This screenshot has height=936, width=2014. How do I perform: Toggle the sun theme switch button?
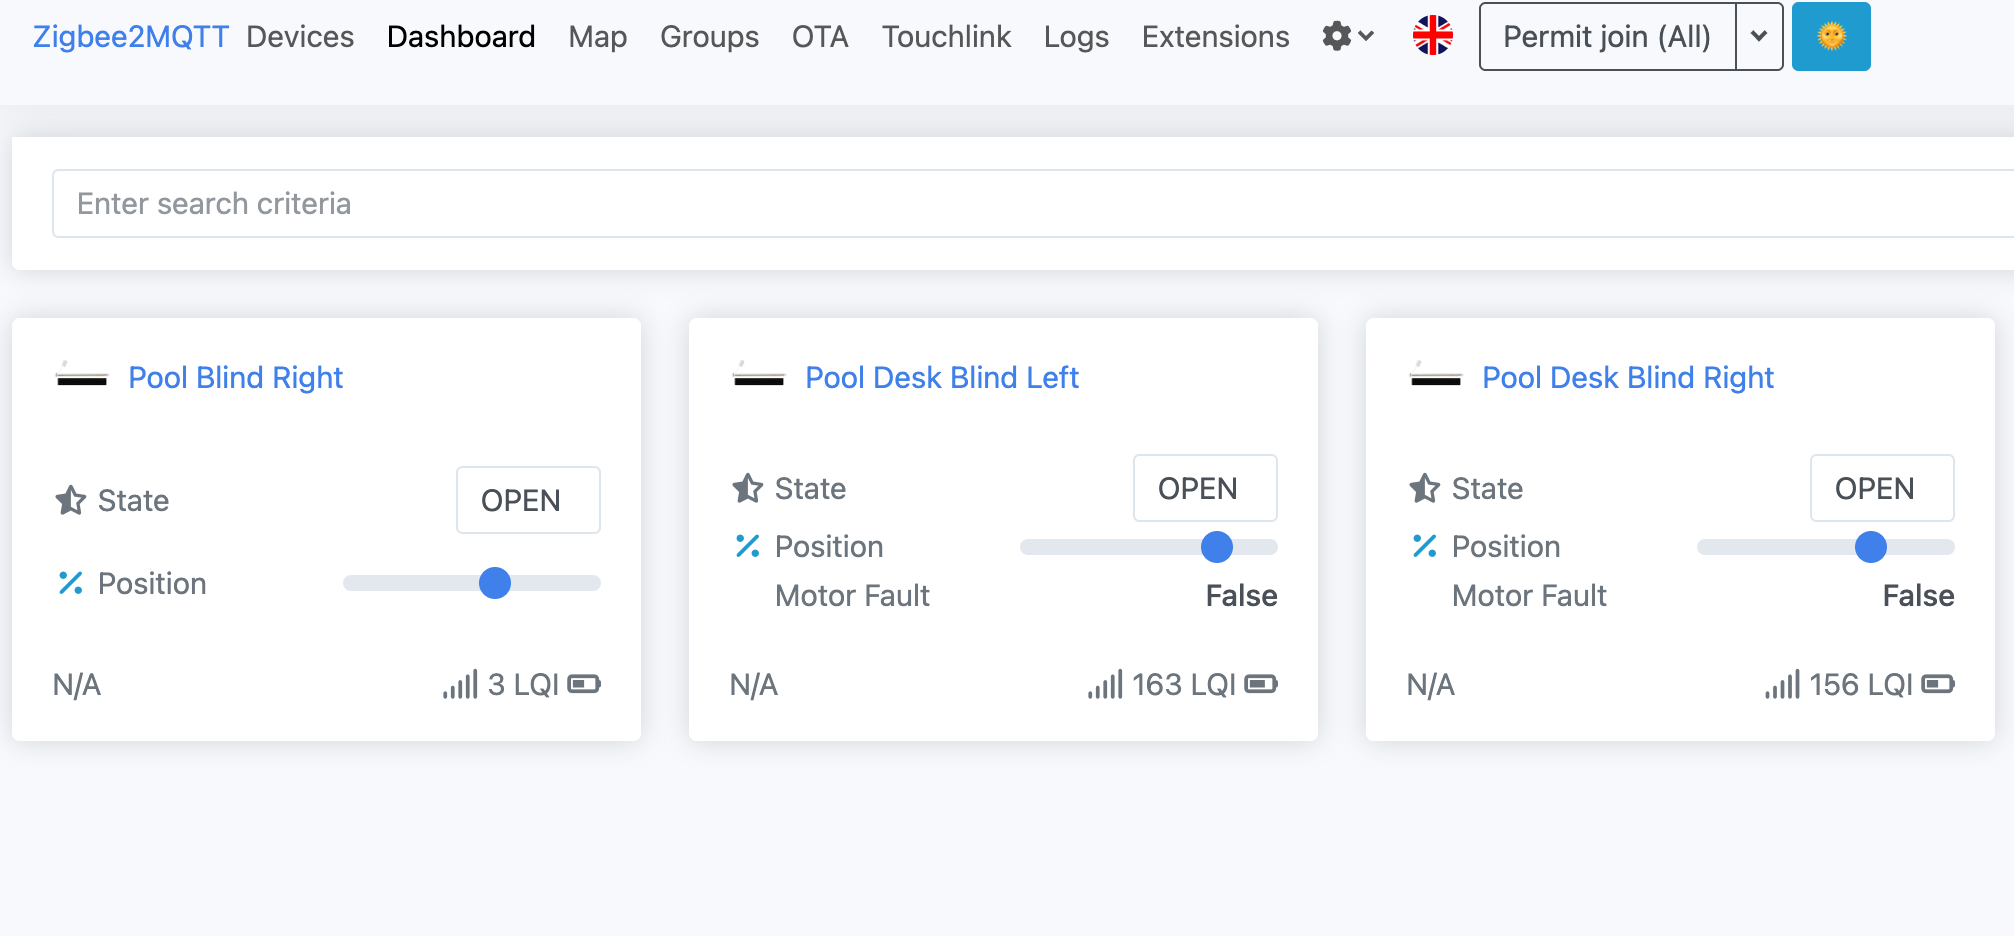point(1830,37)
